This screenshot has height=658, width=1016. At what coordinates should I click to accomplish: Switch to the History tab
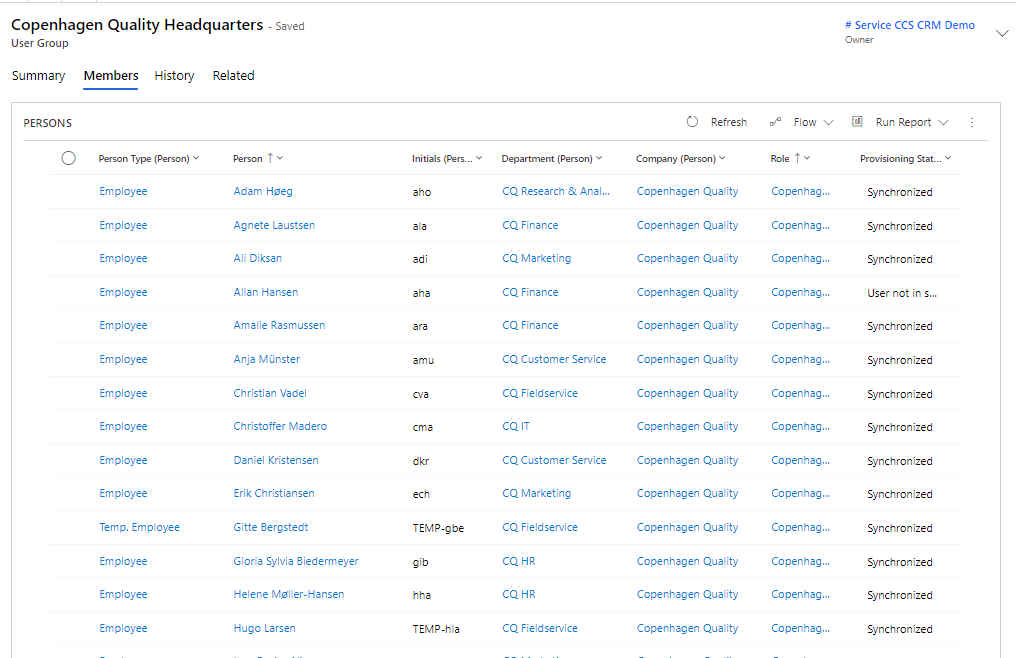174,76
